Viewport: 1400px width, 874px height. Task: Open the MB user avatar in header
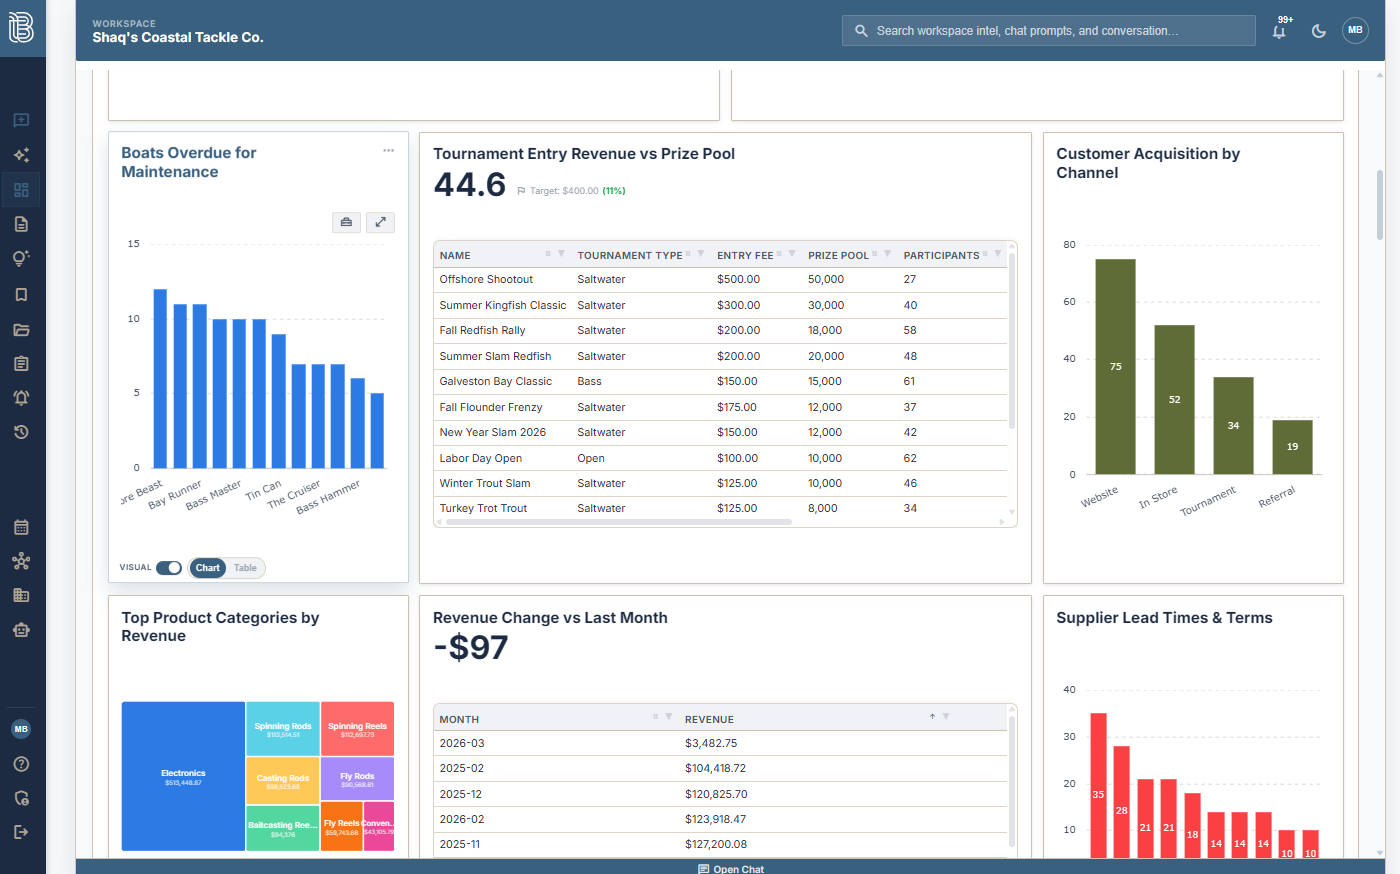click(1355, 30)
